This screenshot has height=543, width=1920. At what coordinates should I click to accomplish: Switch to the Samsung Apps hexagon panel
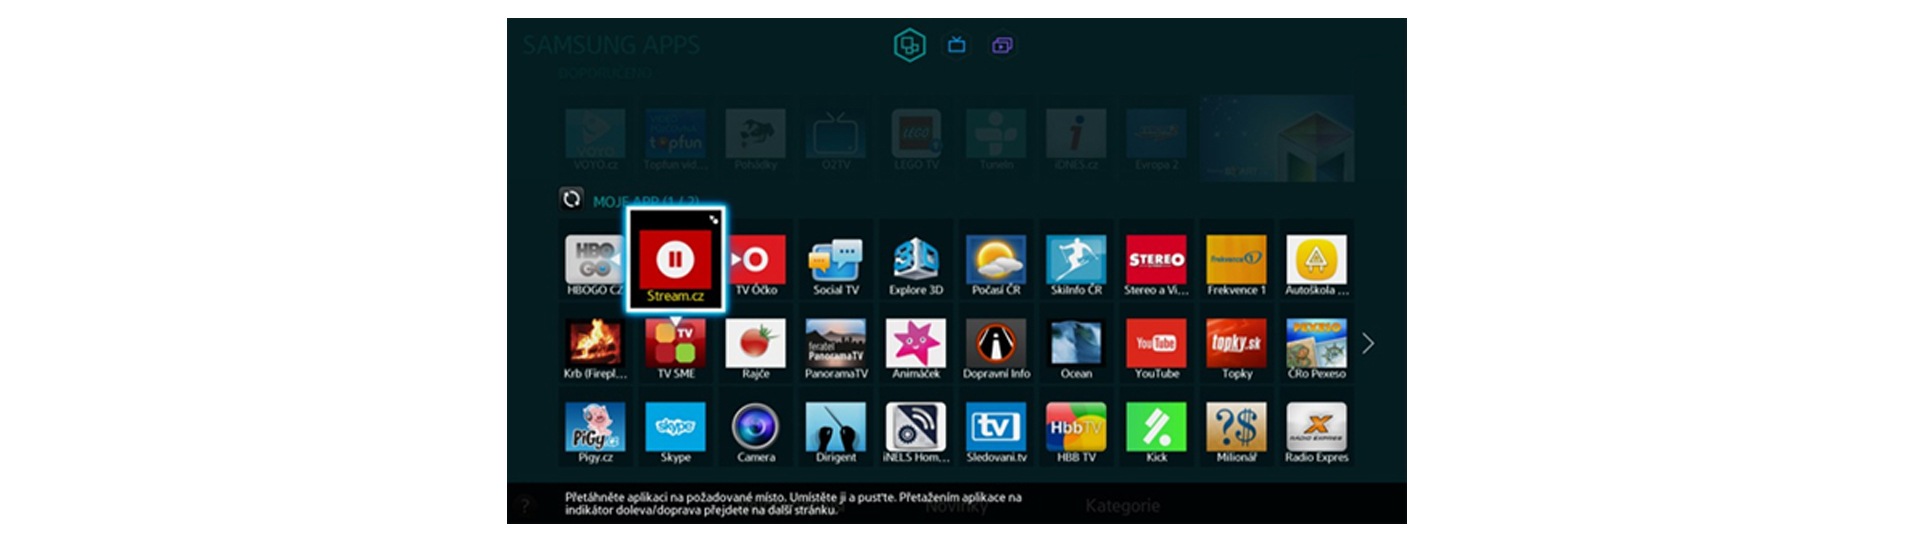[x=909, y=45]
